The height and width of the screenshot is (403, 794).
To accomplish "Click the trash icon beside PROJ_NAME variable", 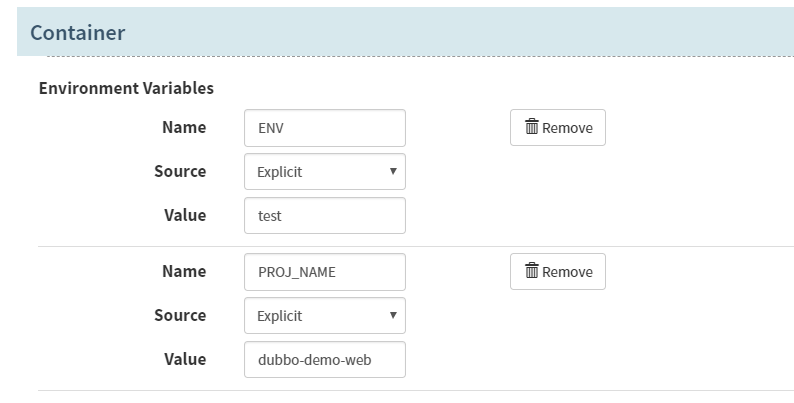I will pyautogui.click(x=531, y=270).
